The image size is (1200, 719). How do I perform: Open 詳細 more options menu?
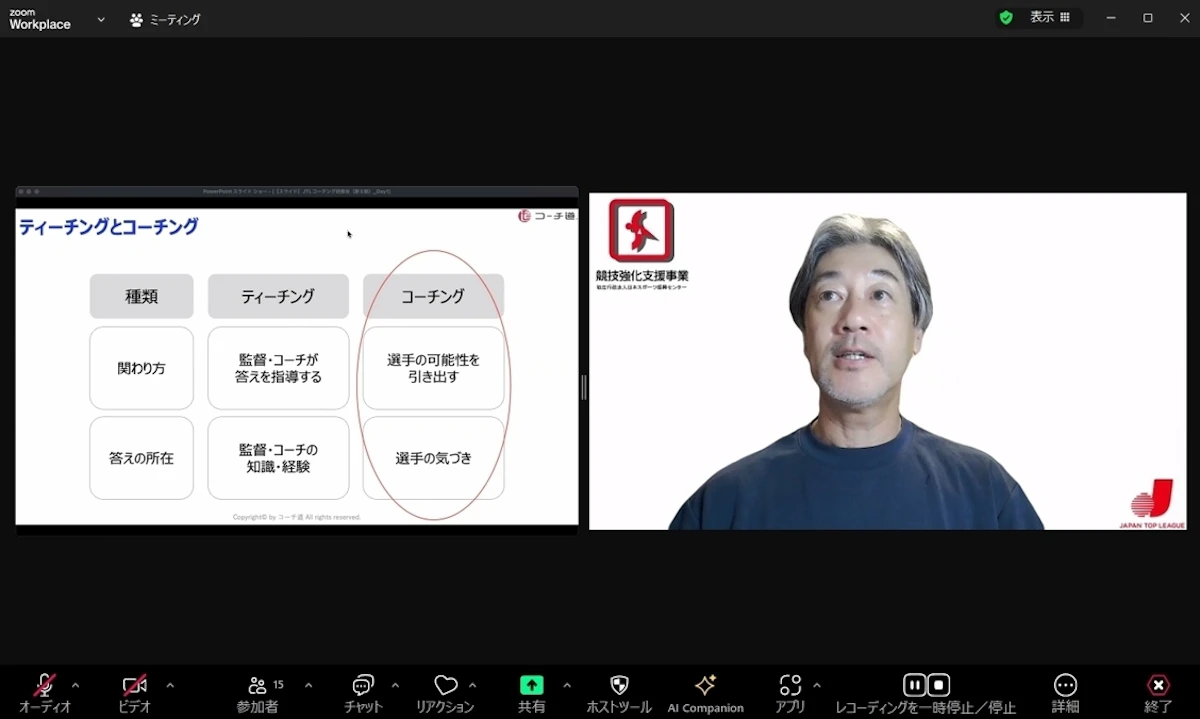1066,685
